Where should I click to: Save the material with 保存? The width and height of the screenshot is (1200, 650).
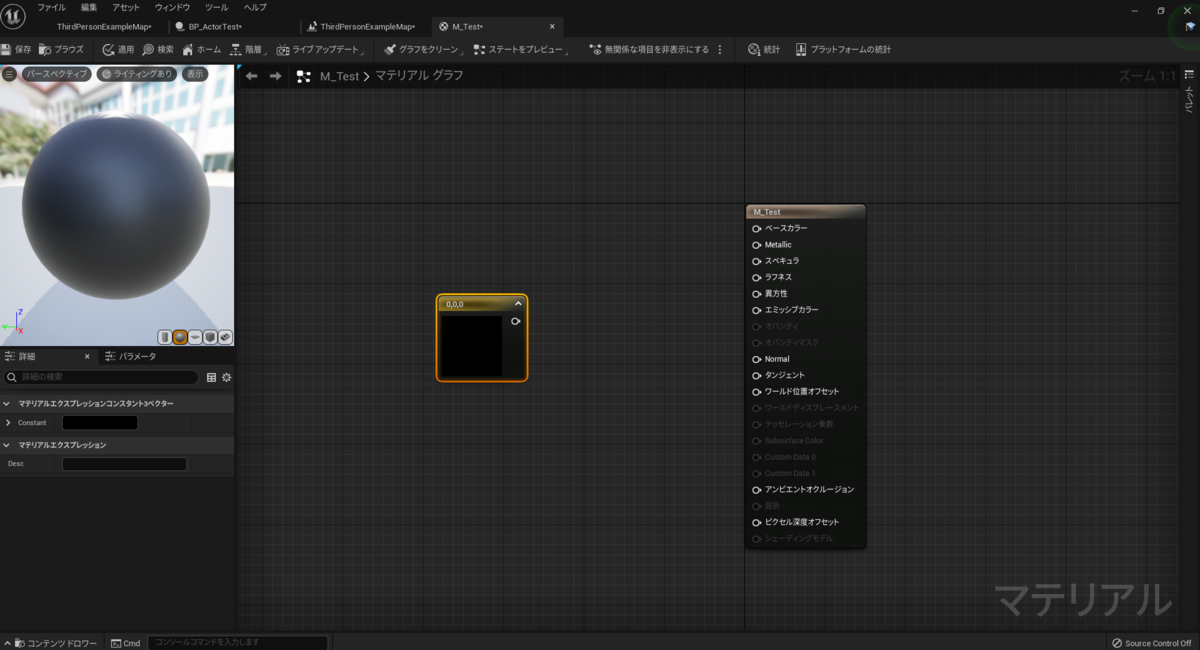[17, 49]
